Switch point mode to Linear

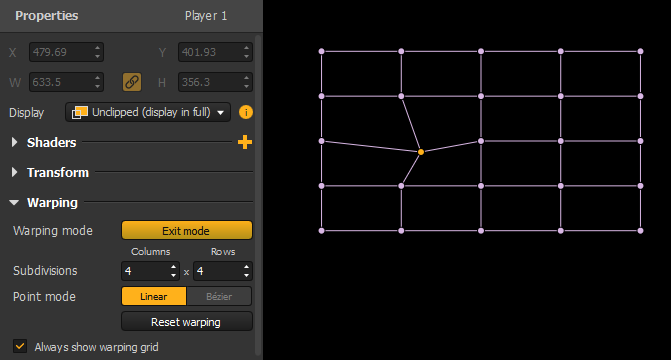(154, 296)
